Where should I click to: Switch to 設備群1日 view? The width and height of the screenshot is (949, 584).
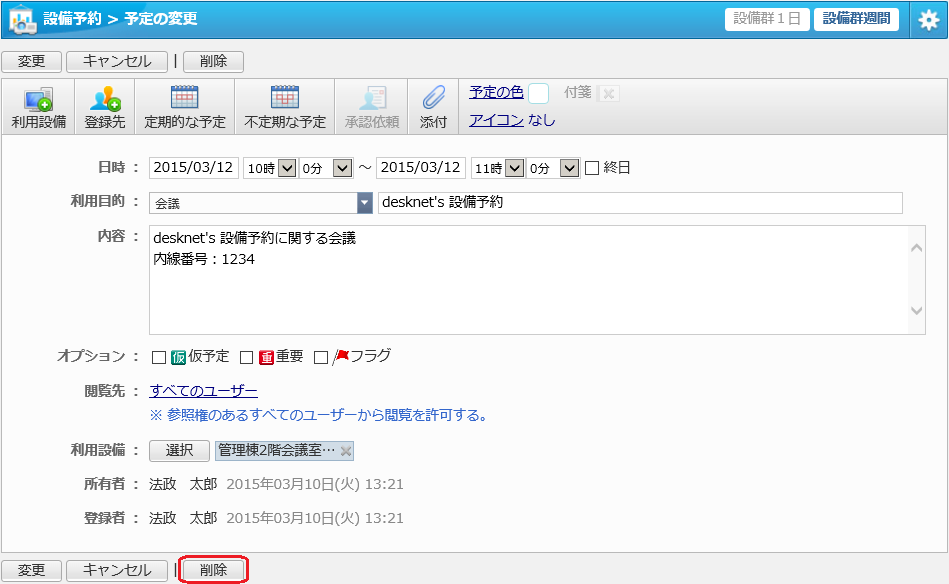tap(767, 19)
